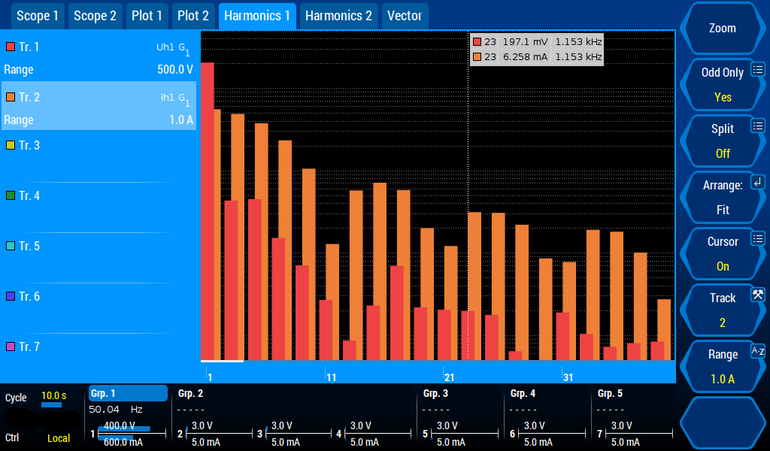Image resolution: width=770 pixels, height=451 pixels.
Task: Click the Cycle 10.0 s value
Action: point(54,396)
